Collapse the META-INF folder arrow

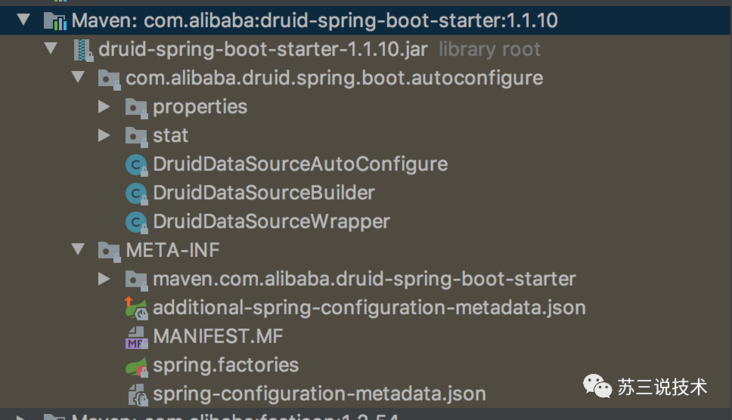pyautogui.click(x=79, y=250)
